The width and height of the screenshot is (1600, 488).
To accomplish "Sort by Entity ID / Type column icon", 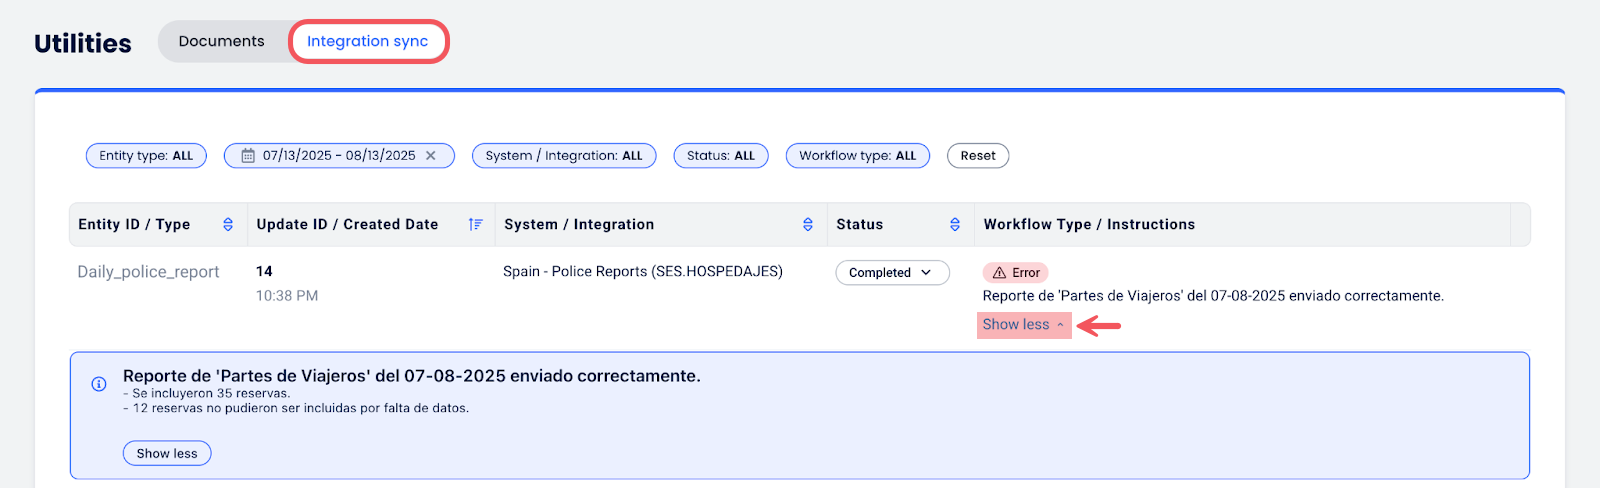I will 228,225.
